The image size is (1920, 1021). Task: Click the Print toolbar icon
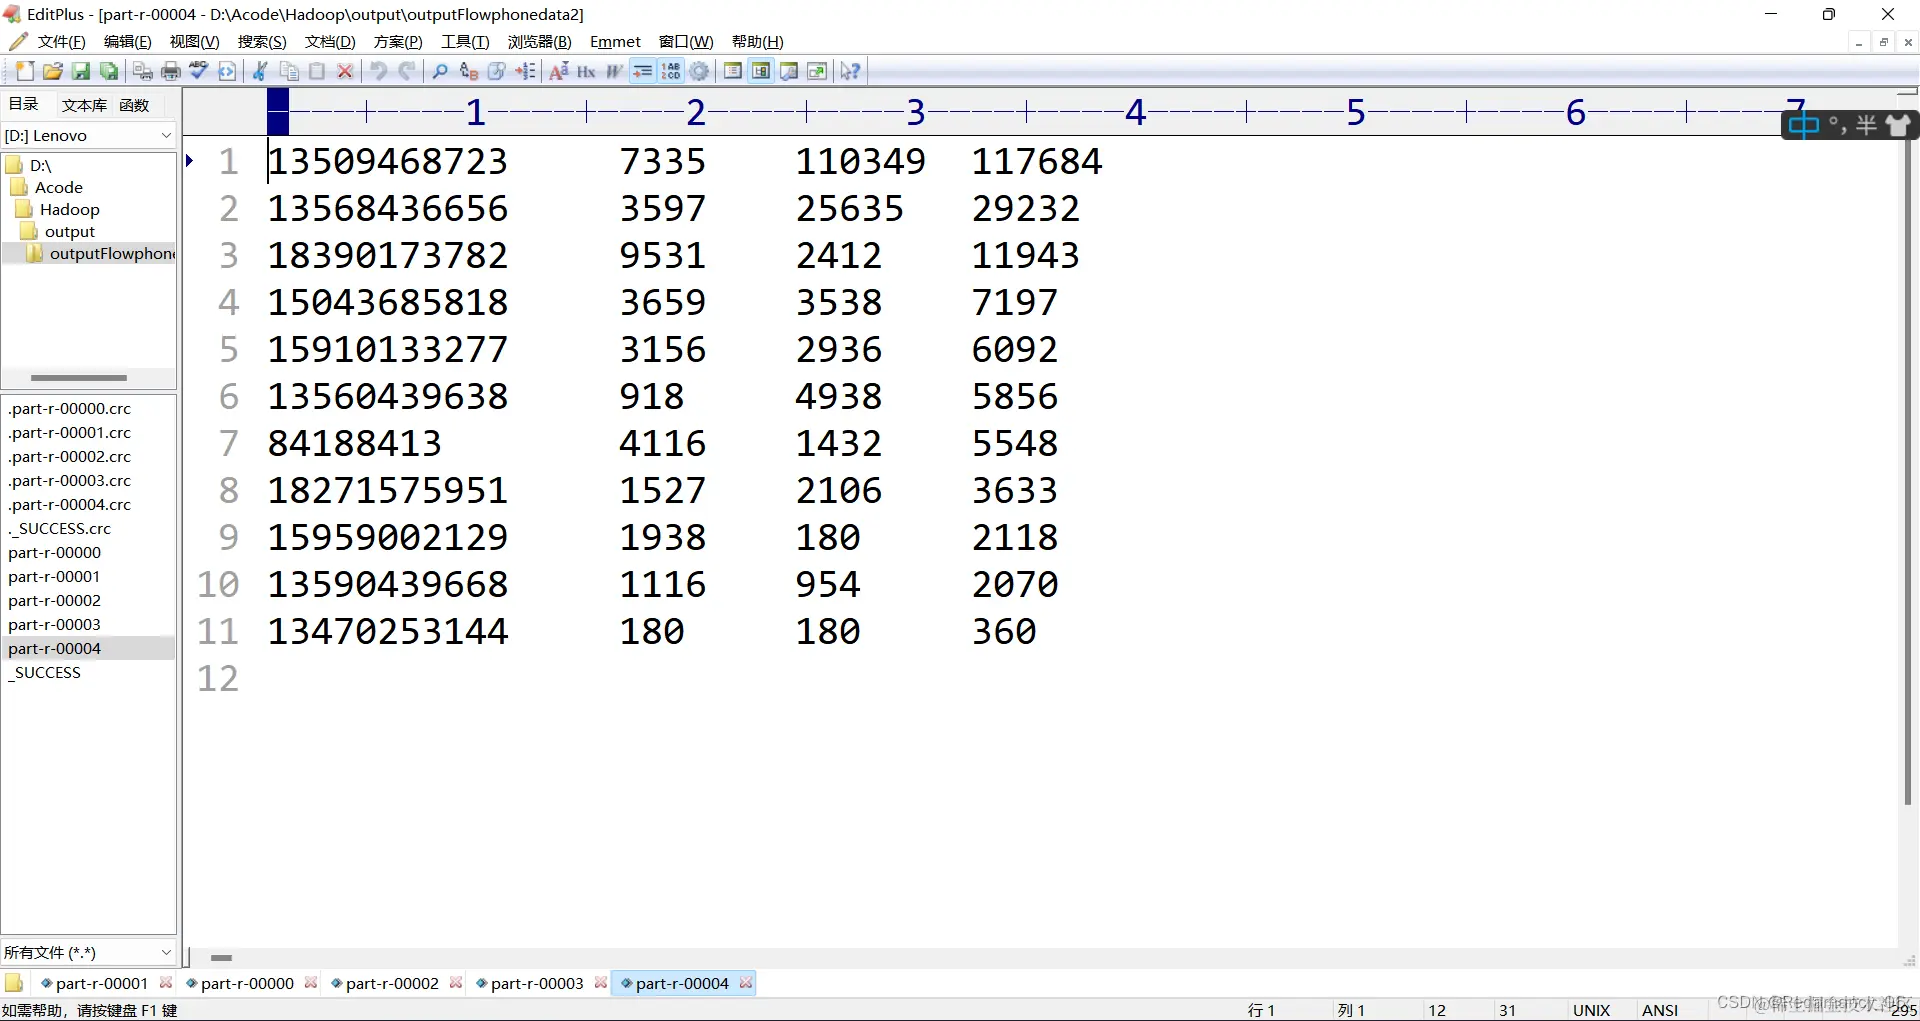pos(171,71)
